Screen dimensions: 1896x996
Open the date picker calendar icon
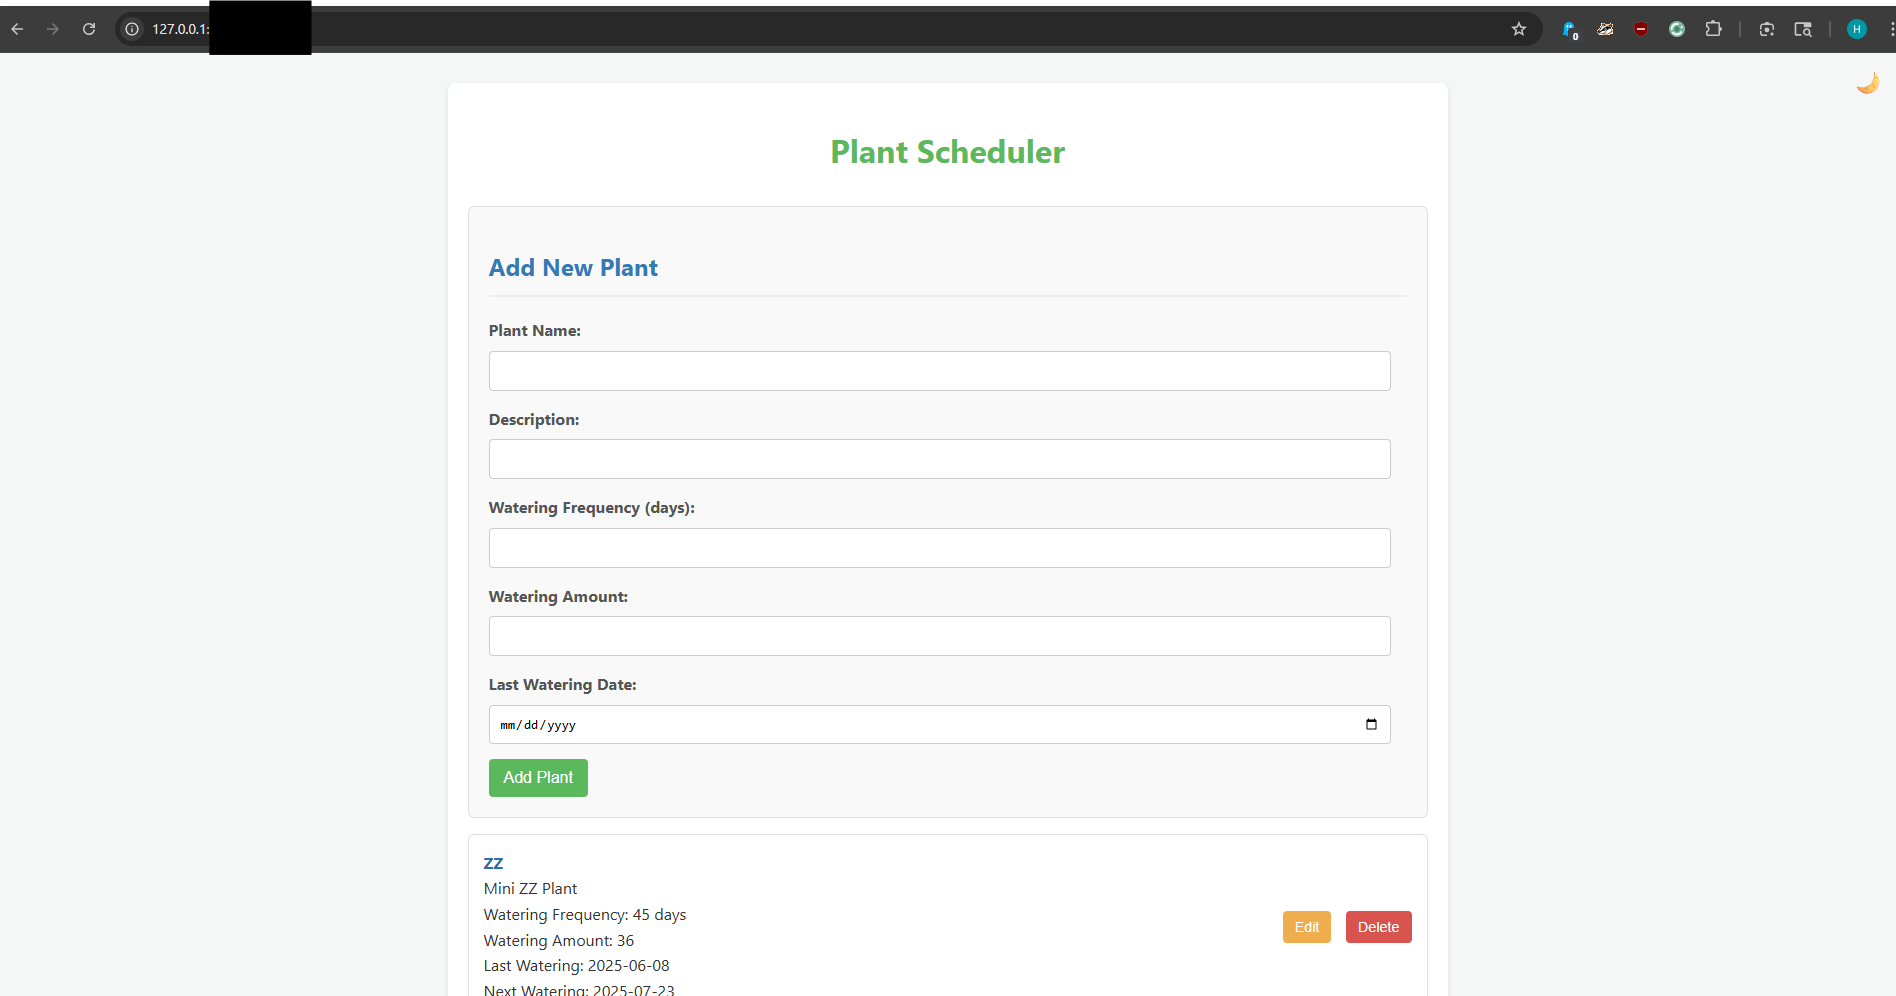pos(1371,724)
